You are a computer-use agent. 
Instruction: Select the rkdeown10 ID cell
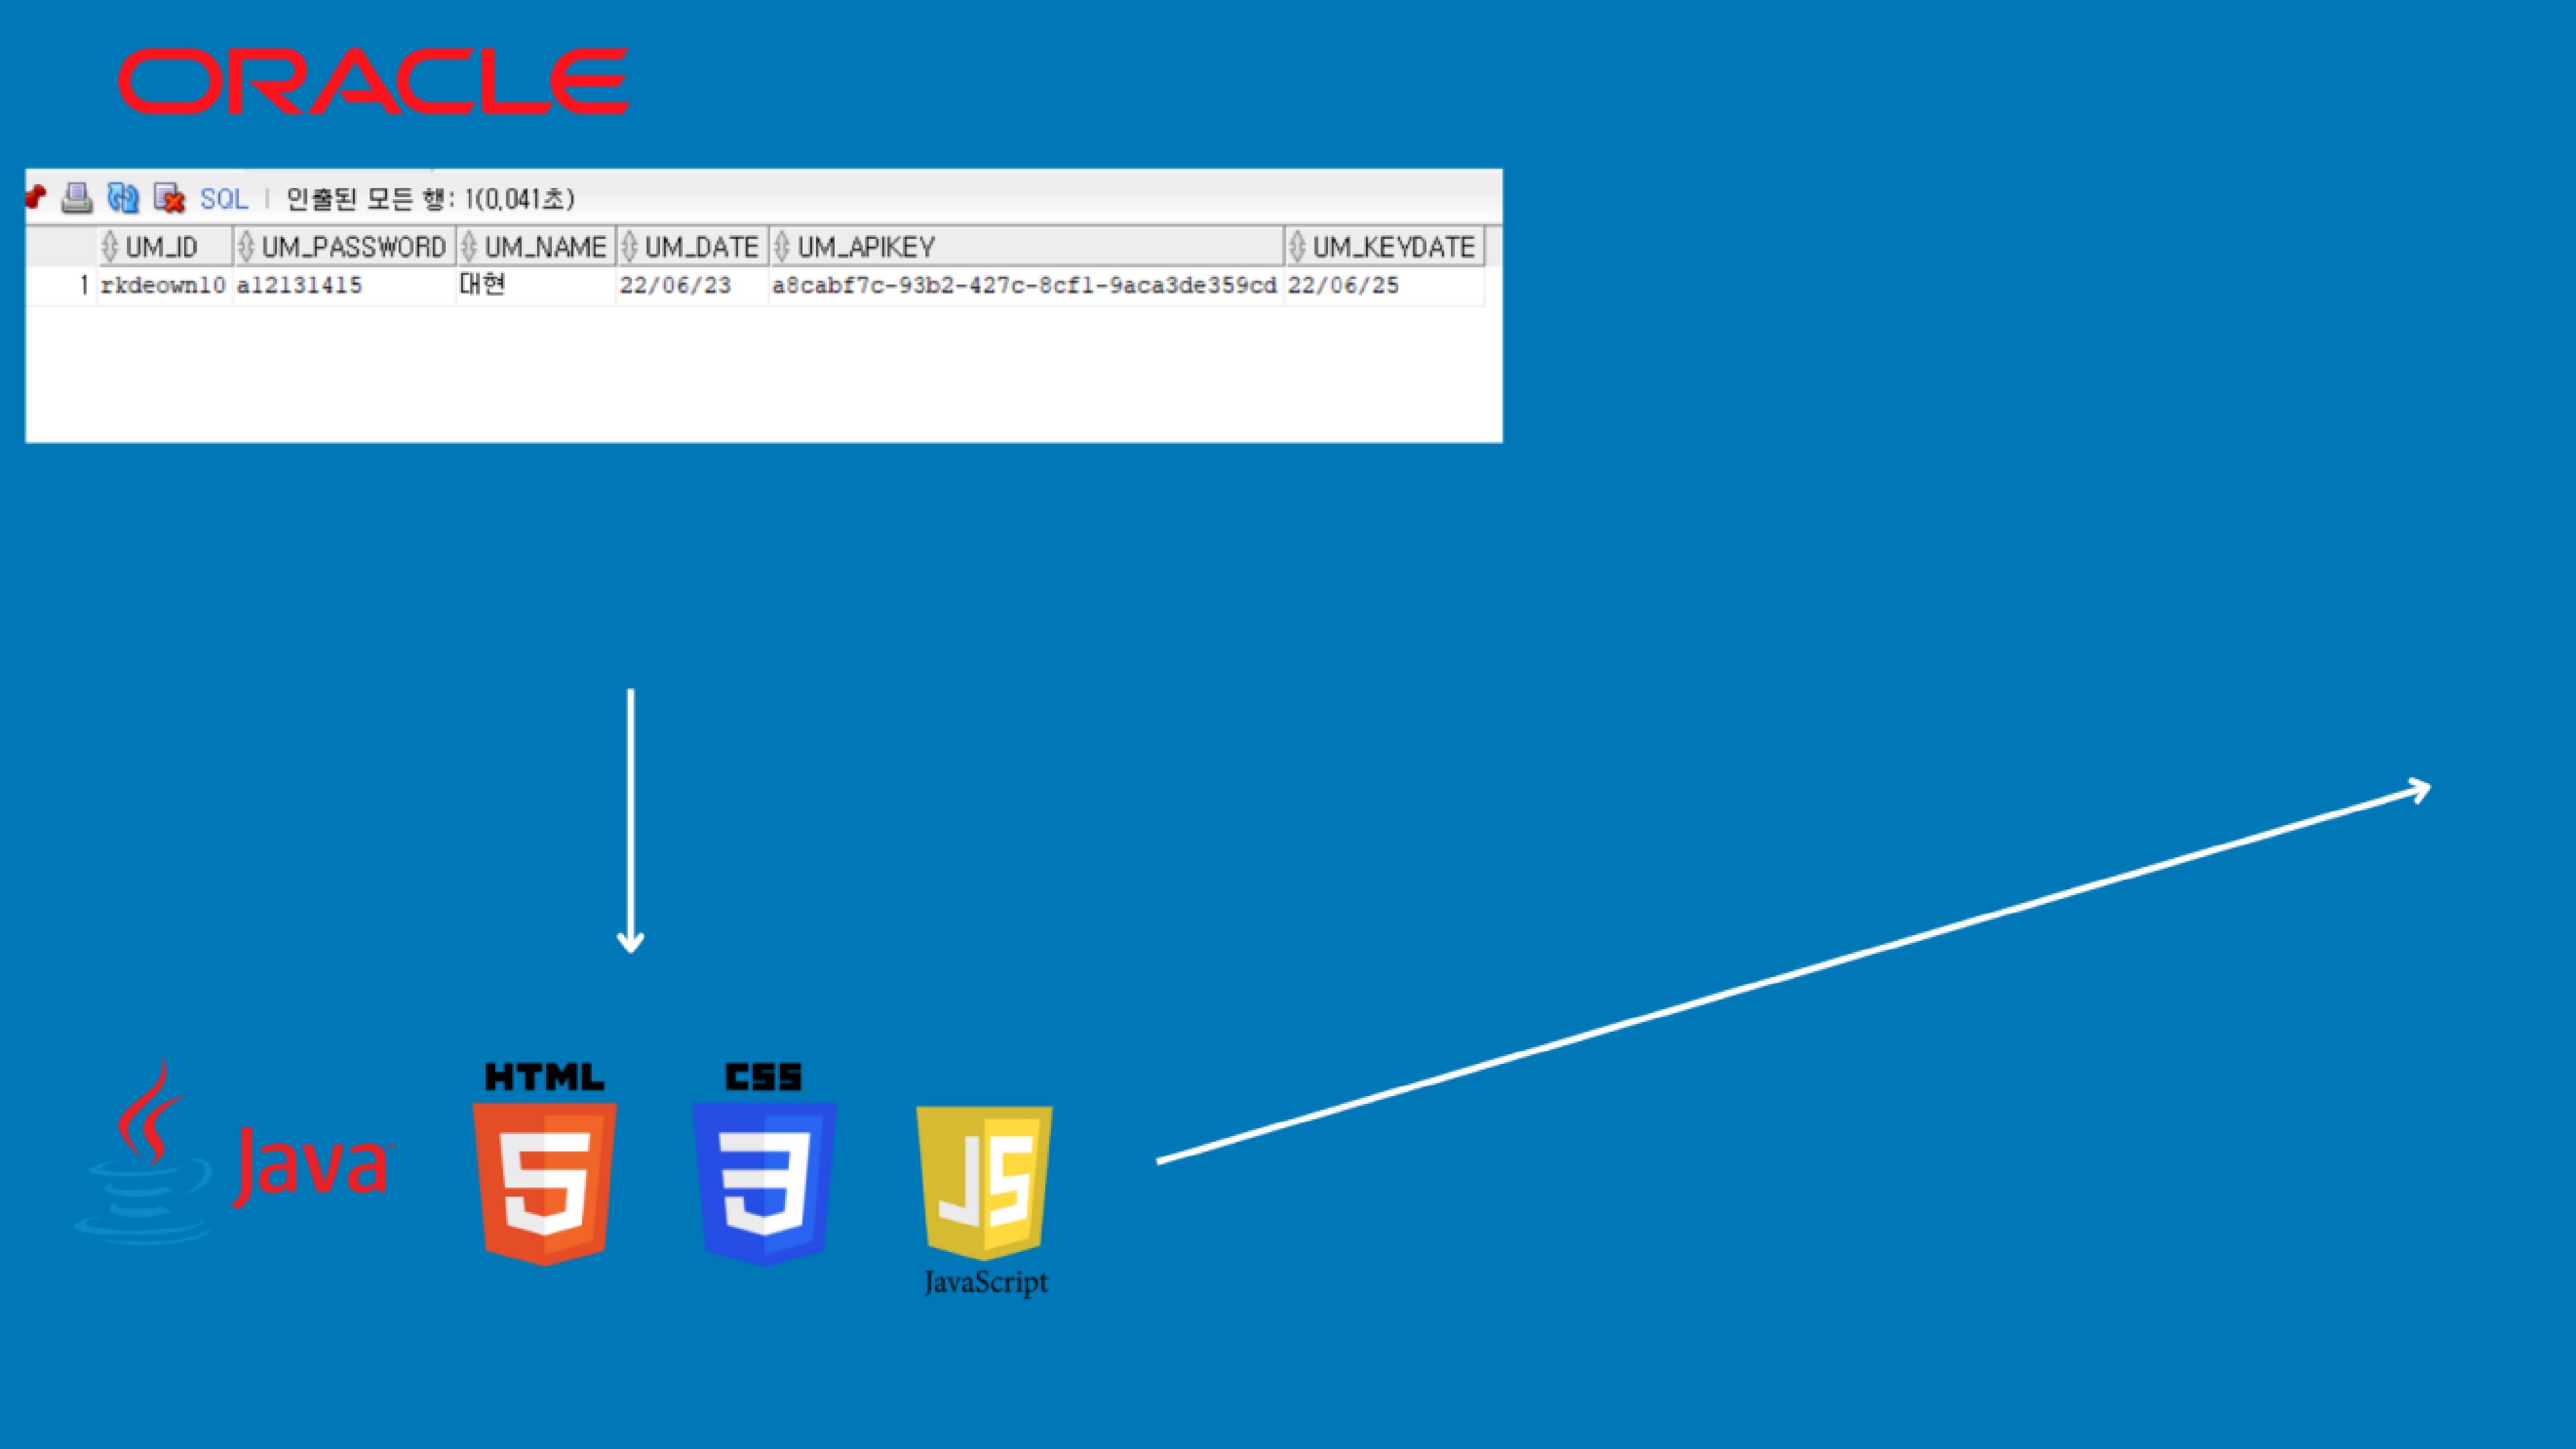pos(163,286)
